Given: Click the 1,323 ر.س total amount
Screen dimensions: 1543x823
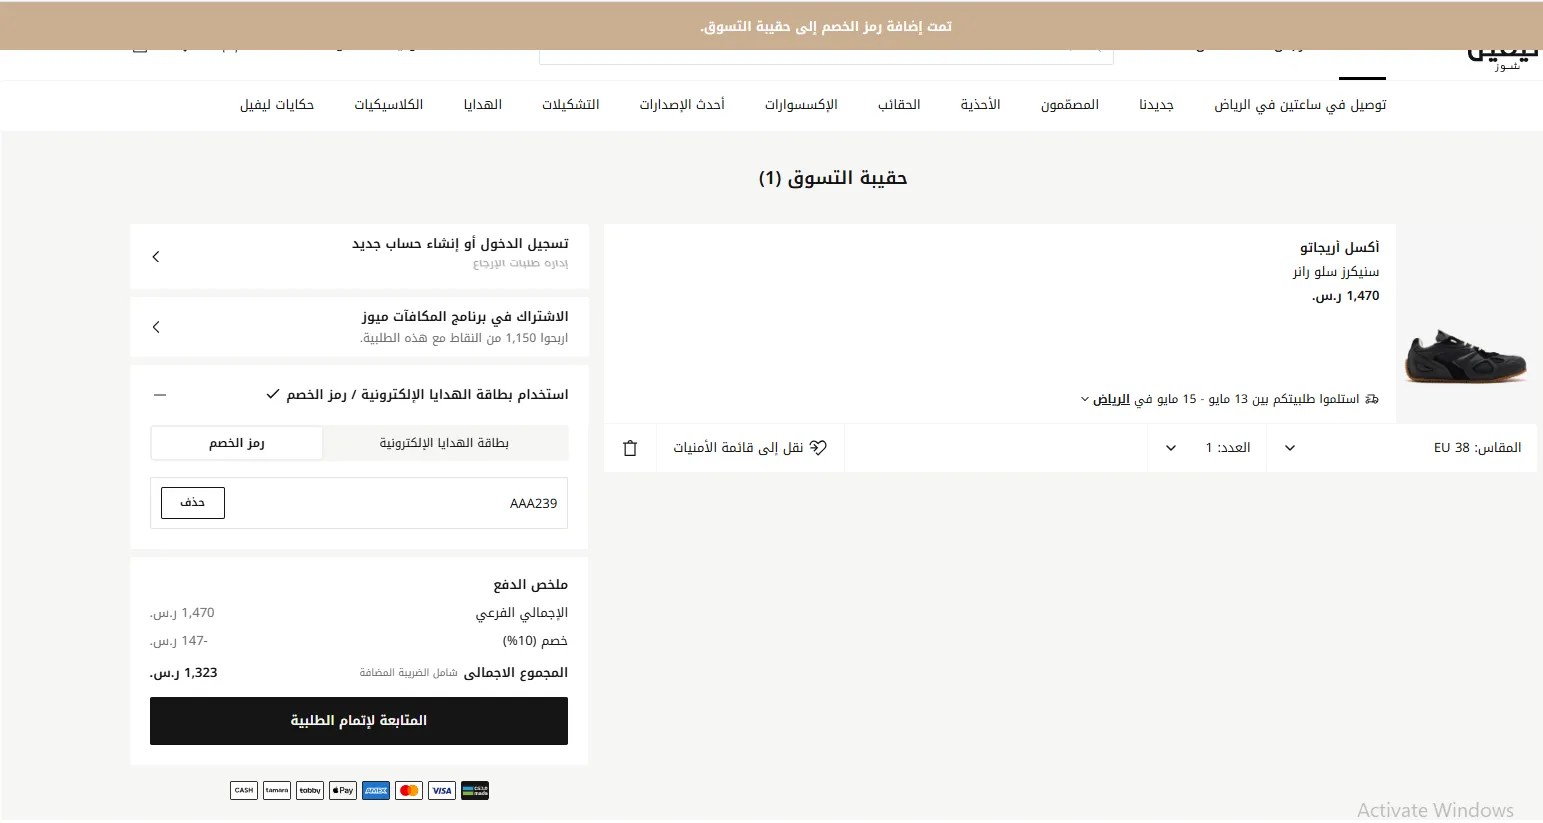Looking at the screenshot, I should pyautogui.click(x=184, y=673).
